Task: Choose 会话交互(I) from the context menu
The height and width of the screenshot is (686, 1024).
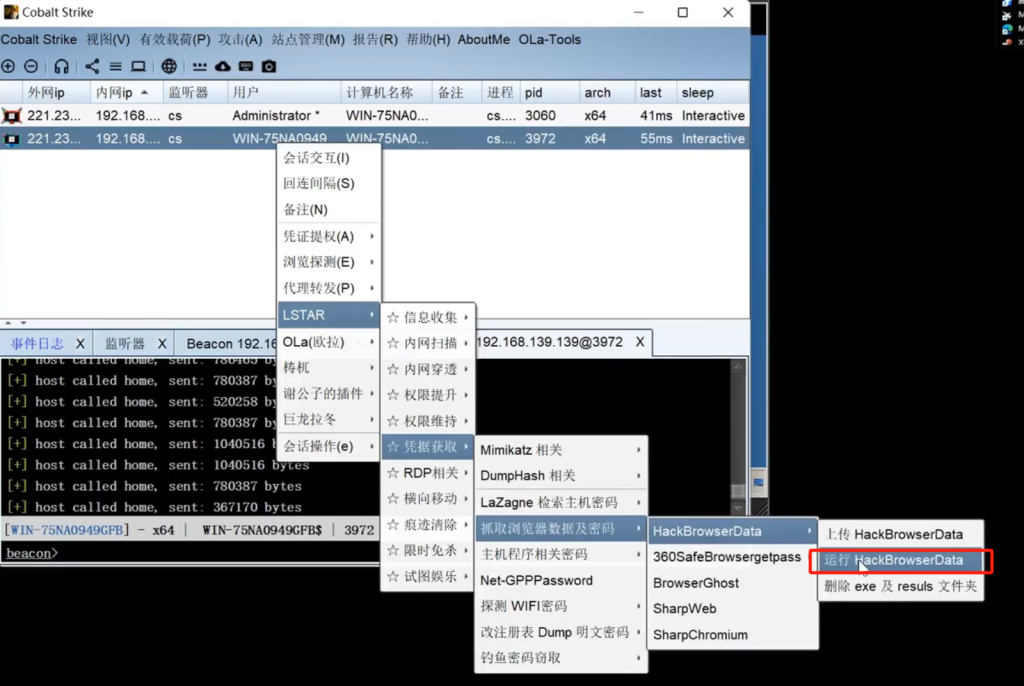Action: click(x=328, y=158)
